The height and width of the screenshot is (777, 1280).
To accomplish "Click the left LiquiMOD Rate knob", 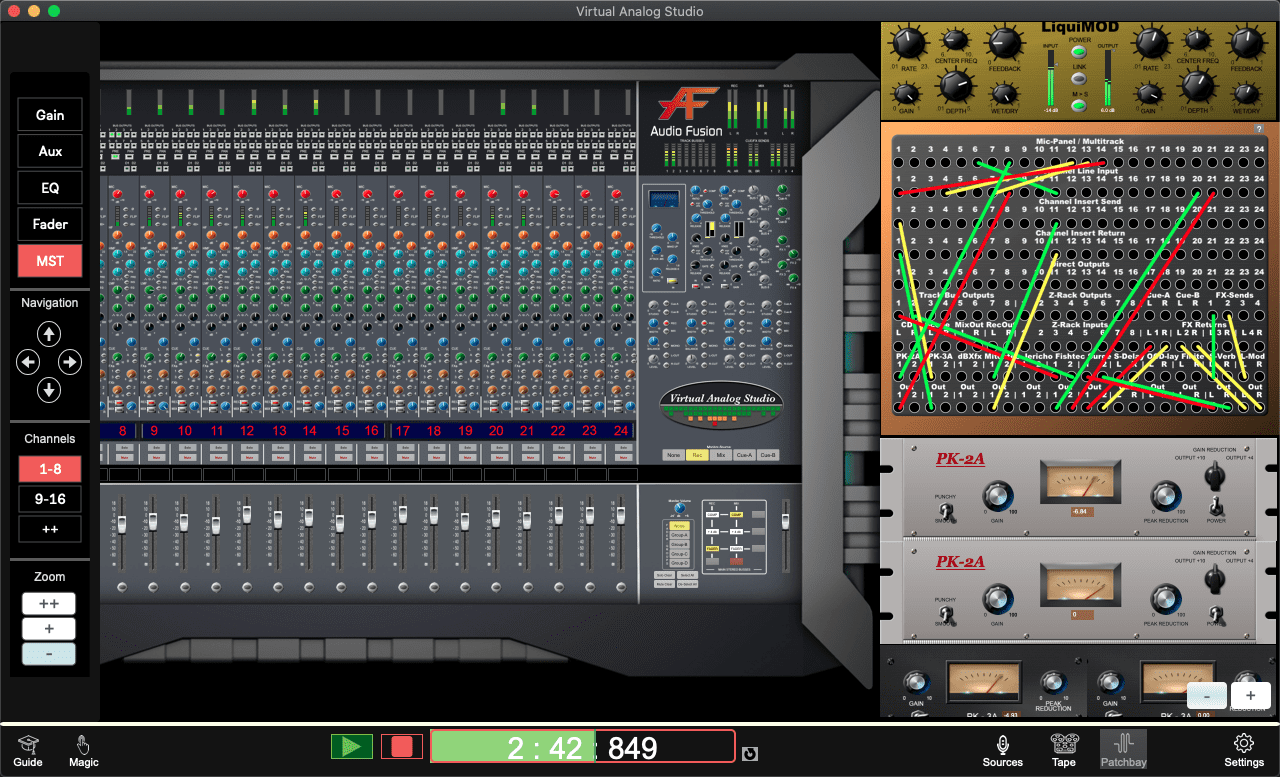I will 909,43.
